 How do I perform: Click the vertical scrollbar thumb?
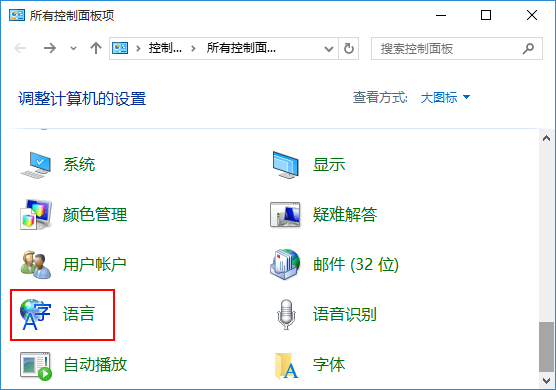click(x=546, y=347)
